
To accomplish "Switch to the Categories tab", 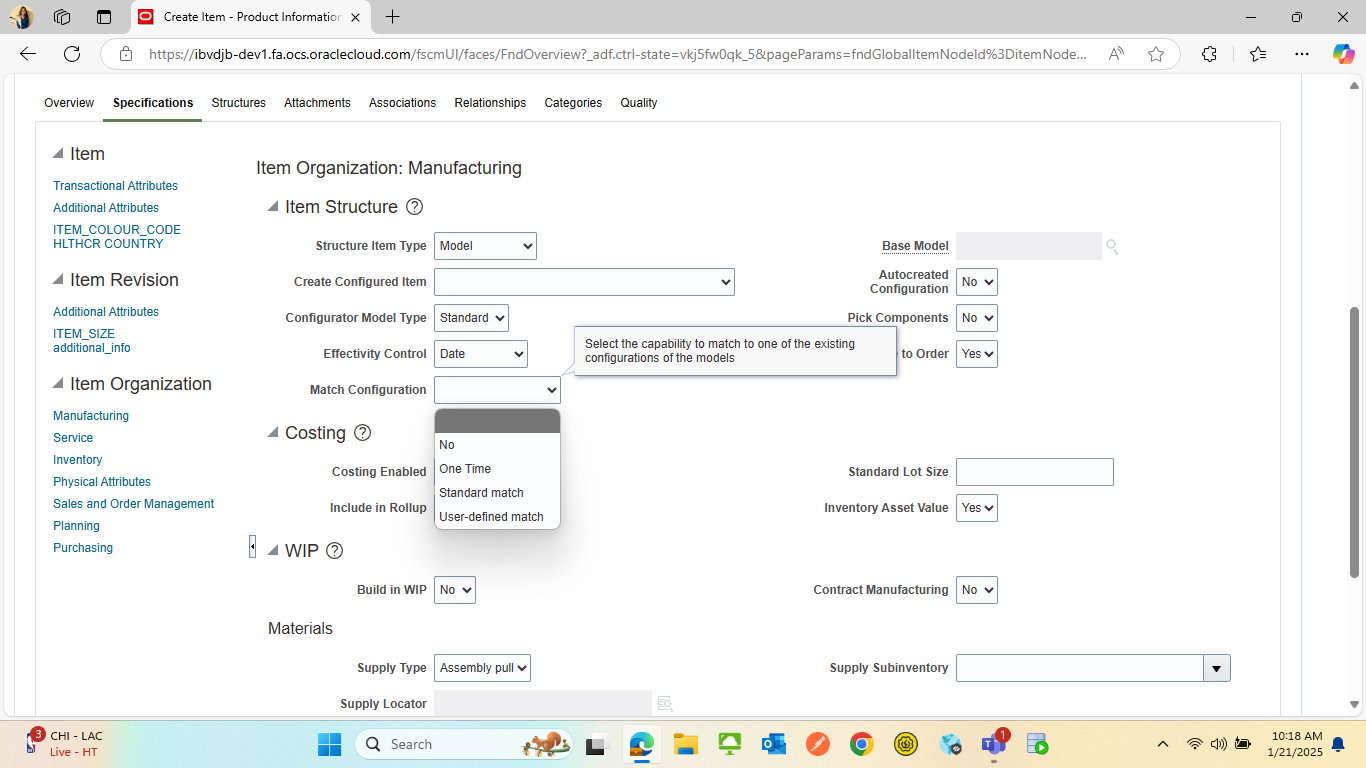I will click(573, 102).
